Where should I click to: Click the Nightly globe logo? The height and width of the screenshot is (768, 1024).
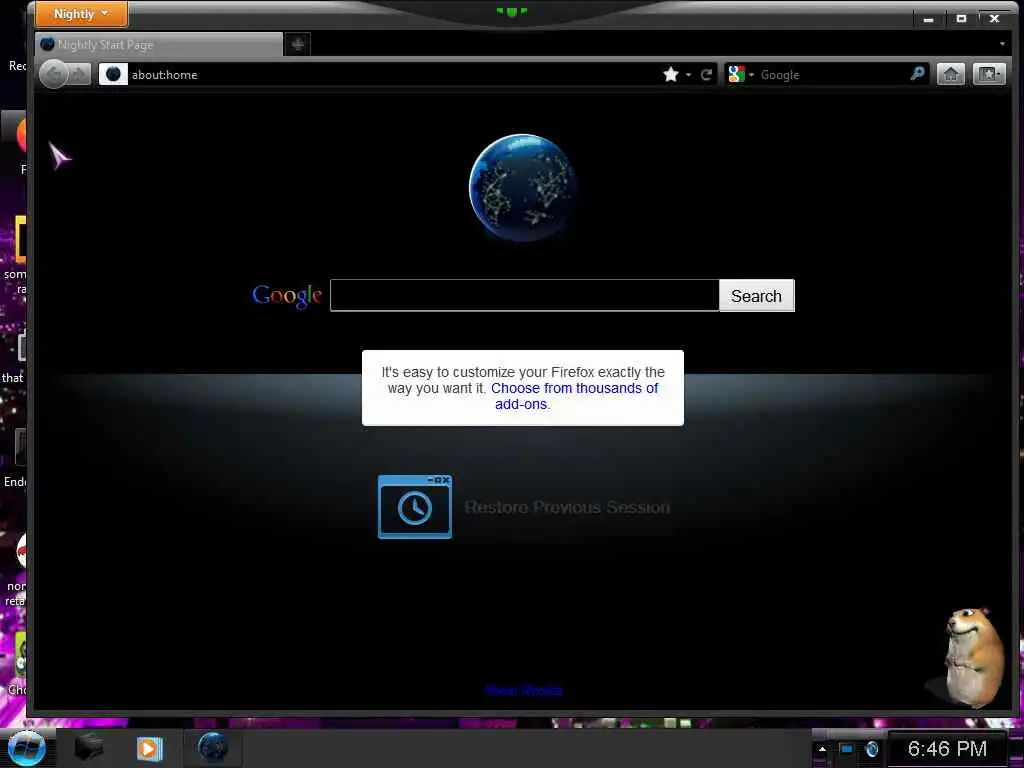(x=522, y=187)
